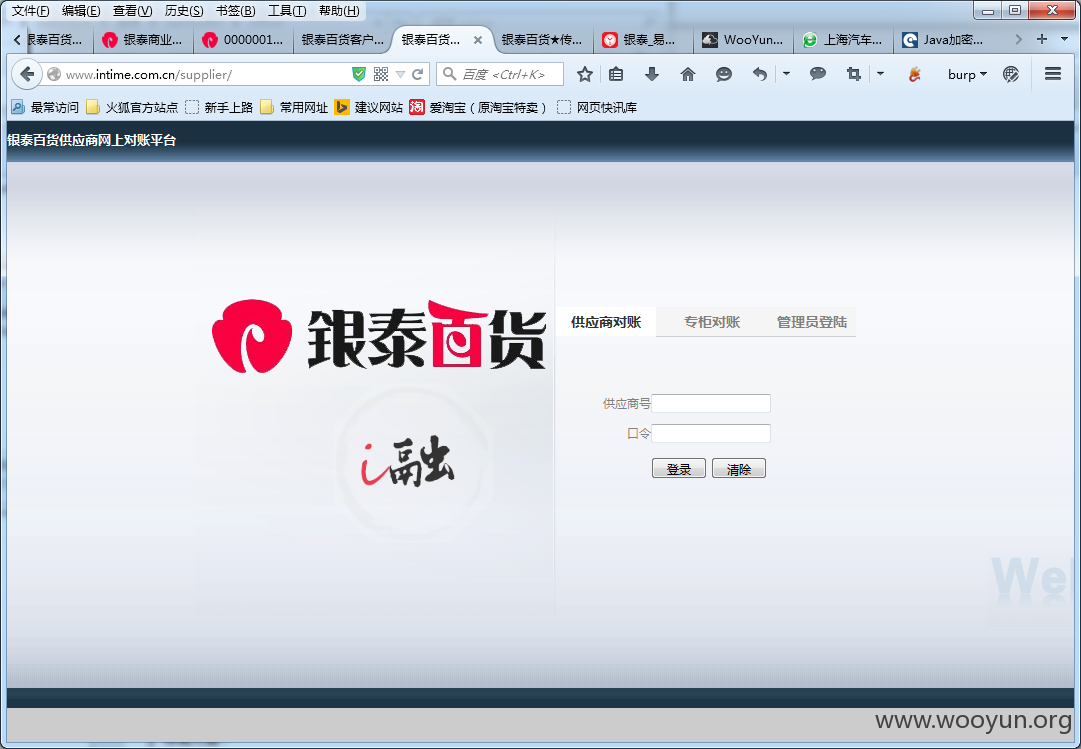Open the list all tabs dropdown arrow
The height and width of the screenshot is (749, 1081).
[x=1064, y=39]
